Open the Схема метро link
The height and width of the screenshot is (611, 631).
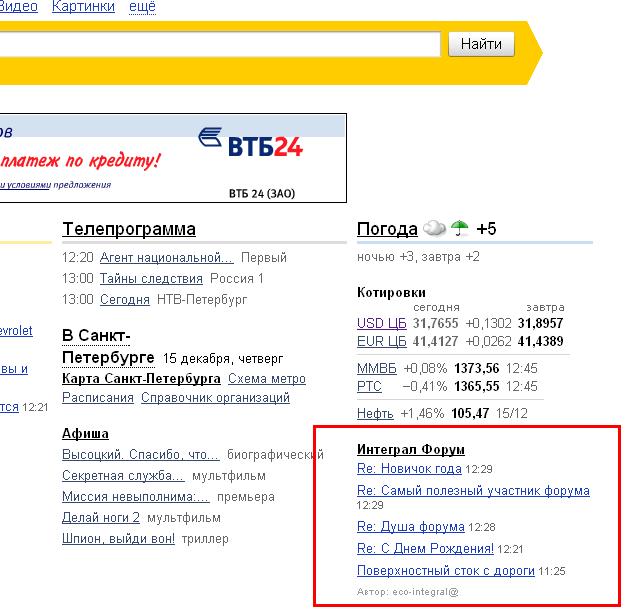click(x=267, y=379)
